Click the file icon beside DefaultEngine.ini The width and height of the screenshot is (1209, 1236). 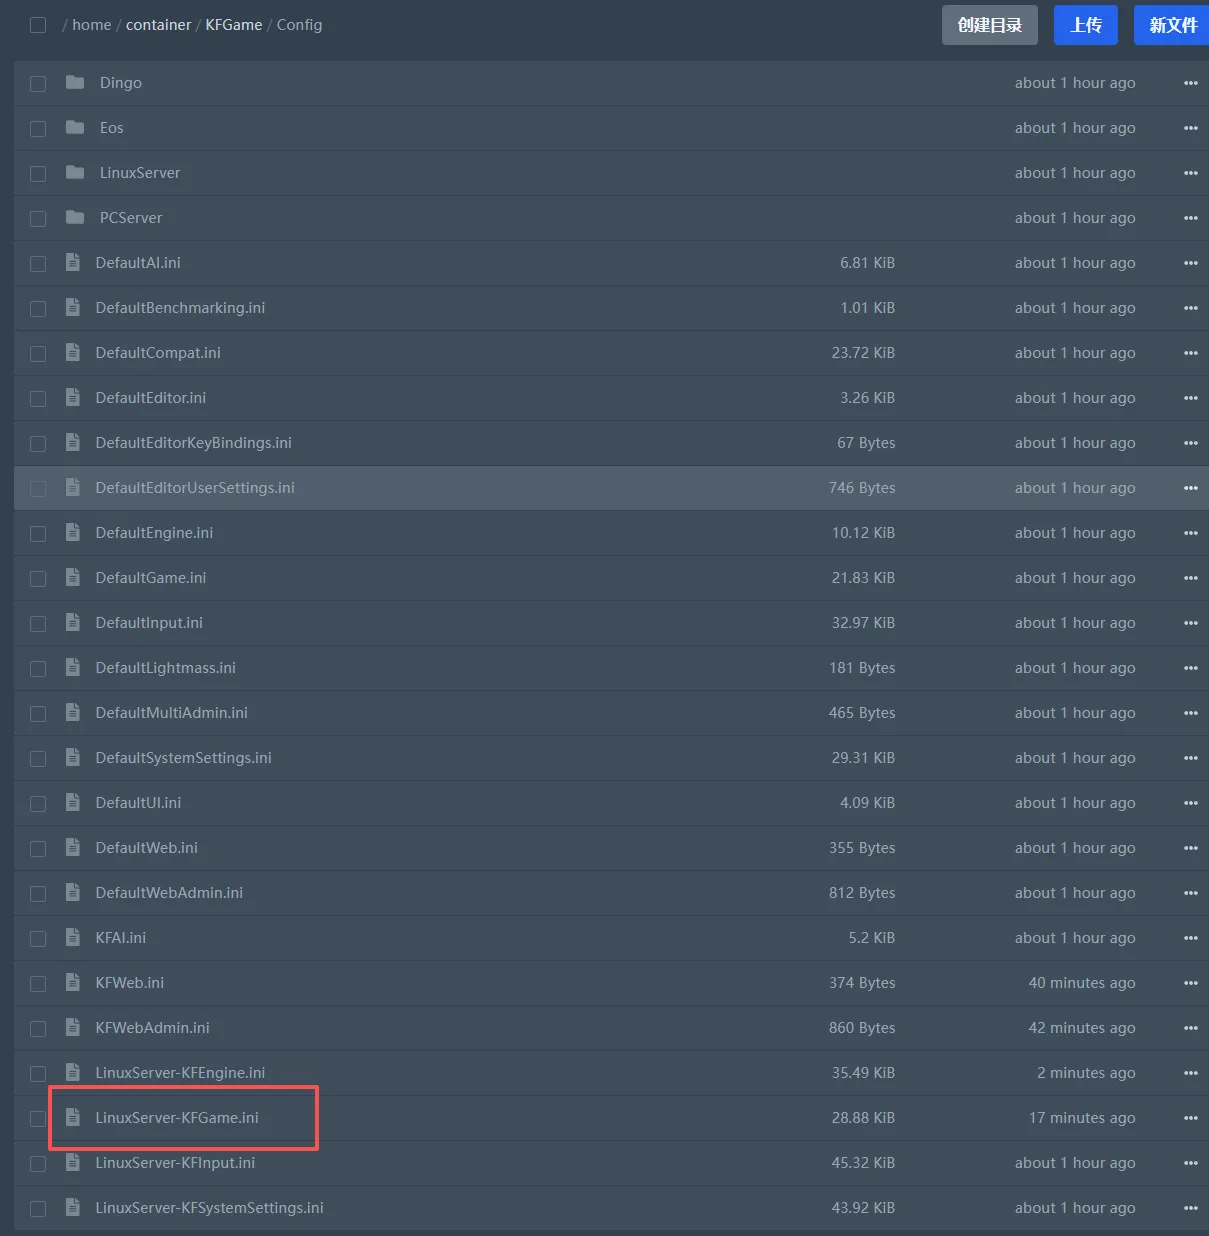tap(73, 533)
